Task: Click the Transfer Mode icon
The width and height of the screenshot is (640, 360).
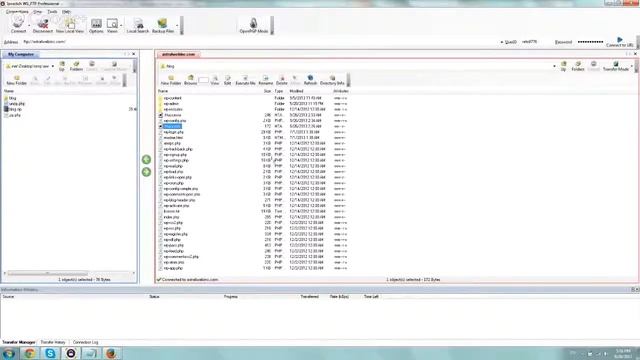Action: (616, 66)
